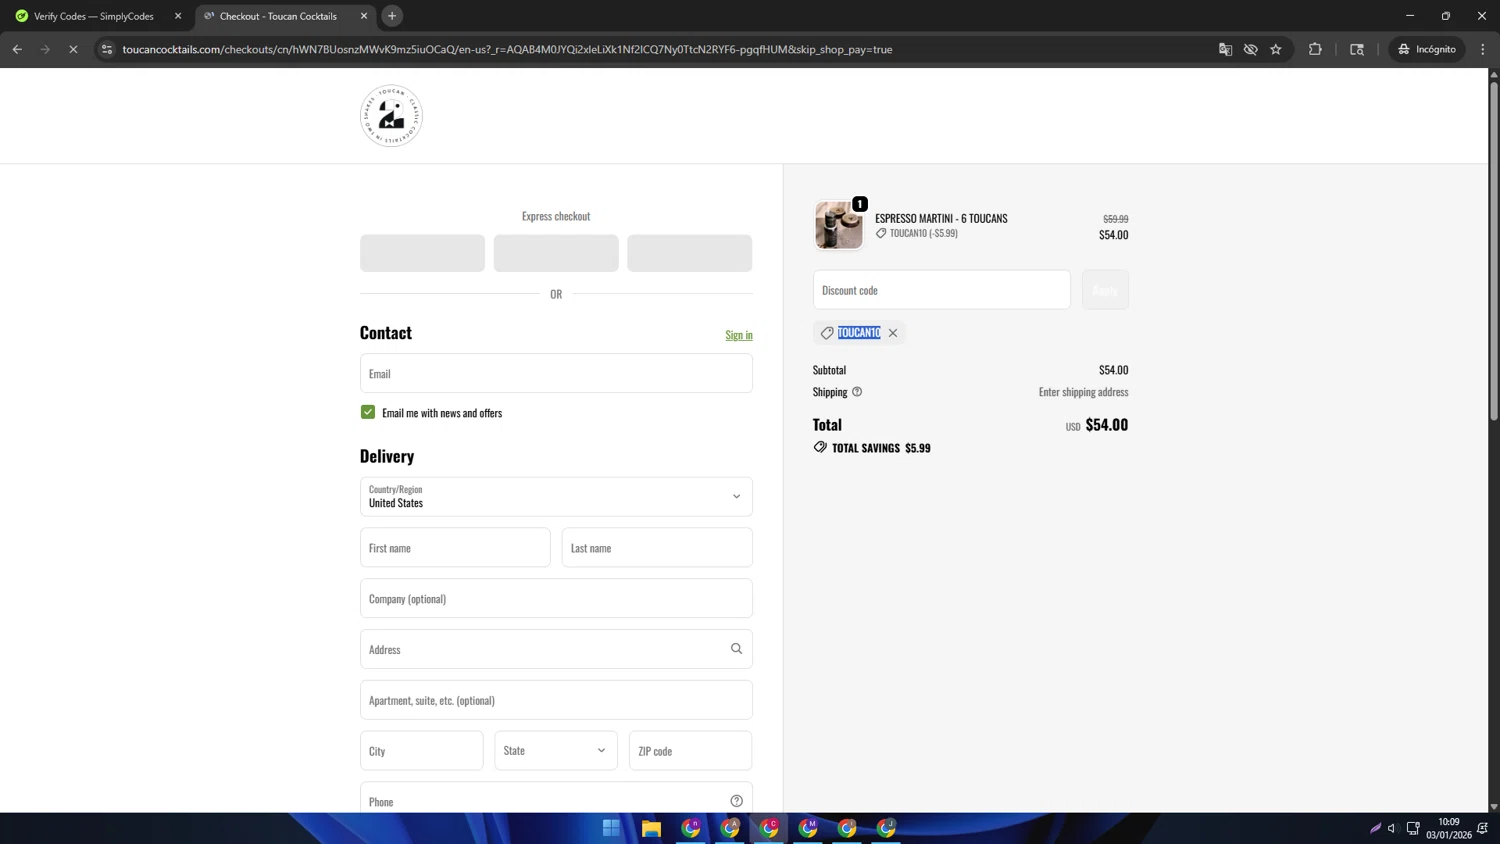Expand the Country/Region dropdown

[x=556, y=496]
